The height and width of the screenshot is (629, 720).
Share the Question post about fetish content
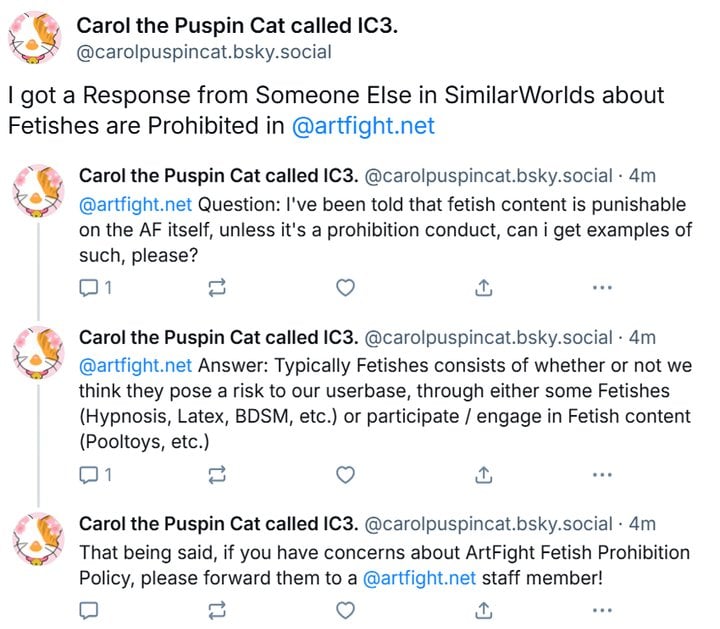click(x=484, y=288)
